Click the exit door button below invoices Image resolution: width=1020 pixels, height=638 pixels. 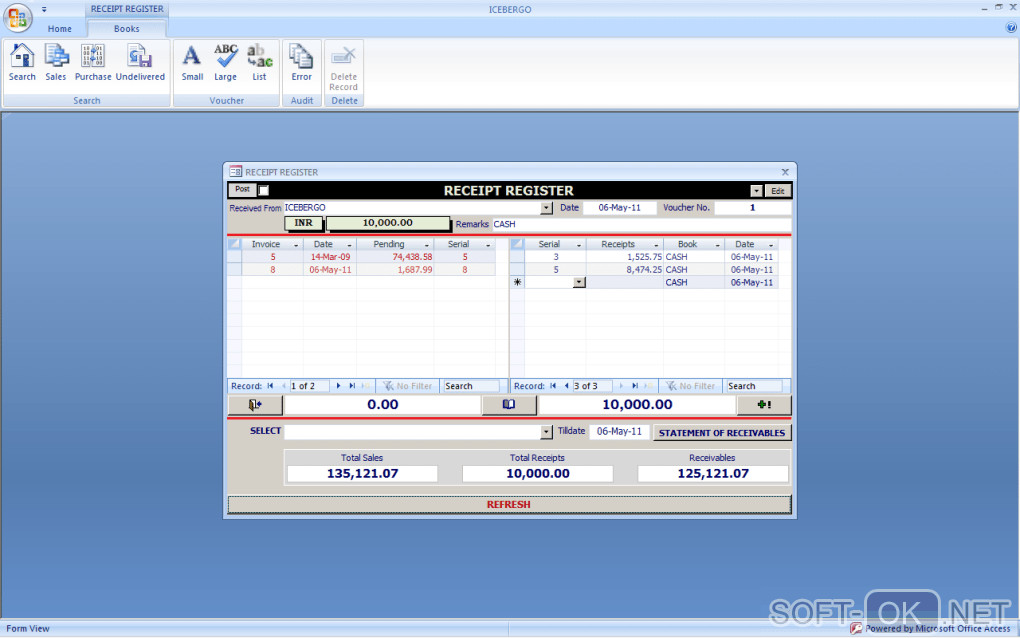(255, 405)
